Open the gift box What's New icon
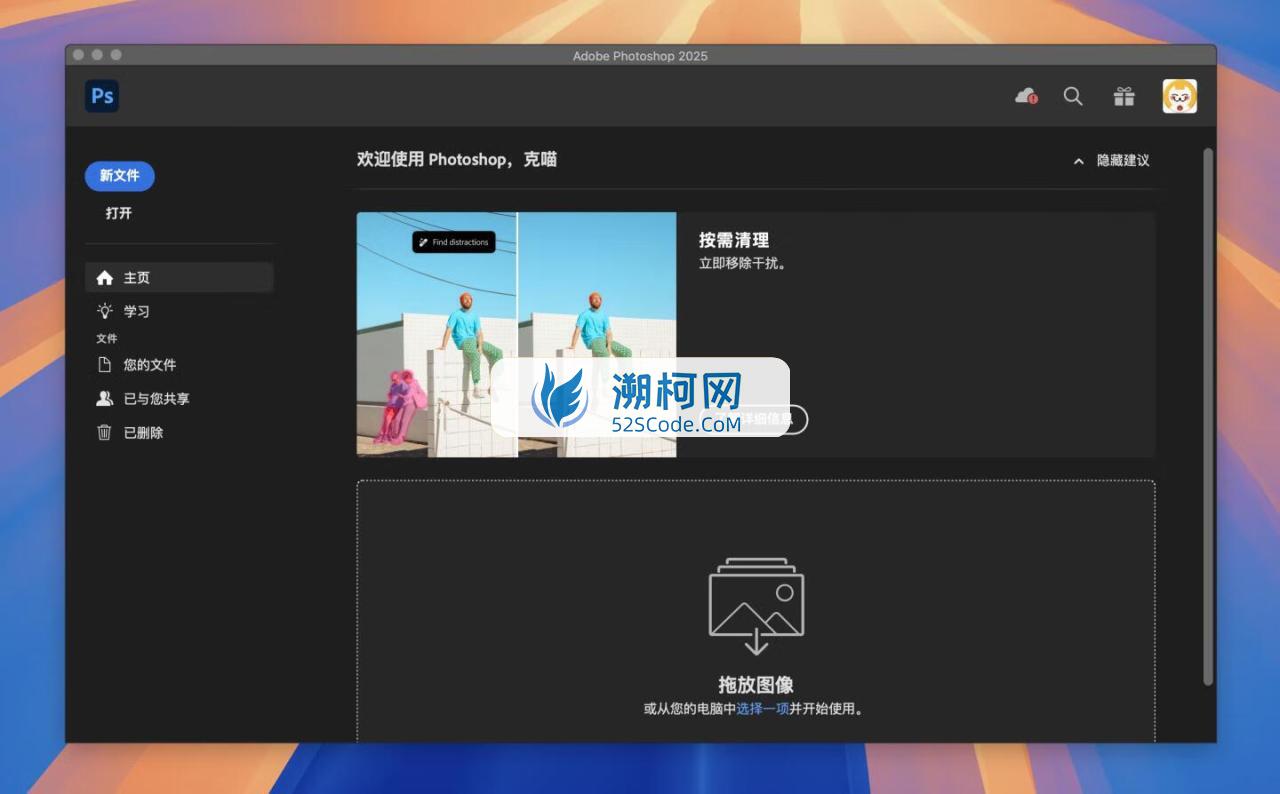The image size is (1280, 794). click(x=1125, y=96)
